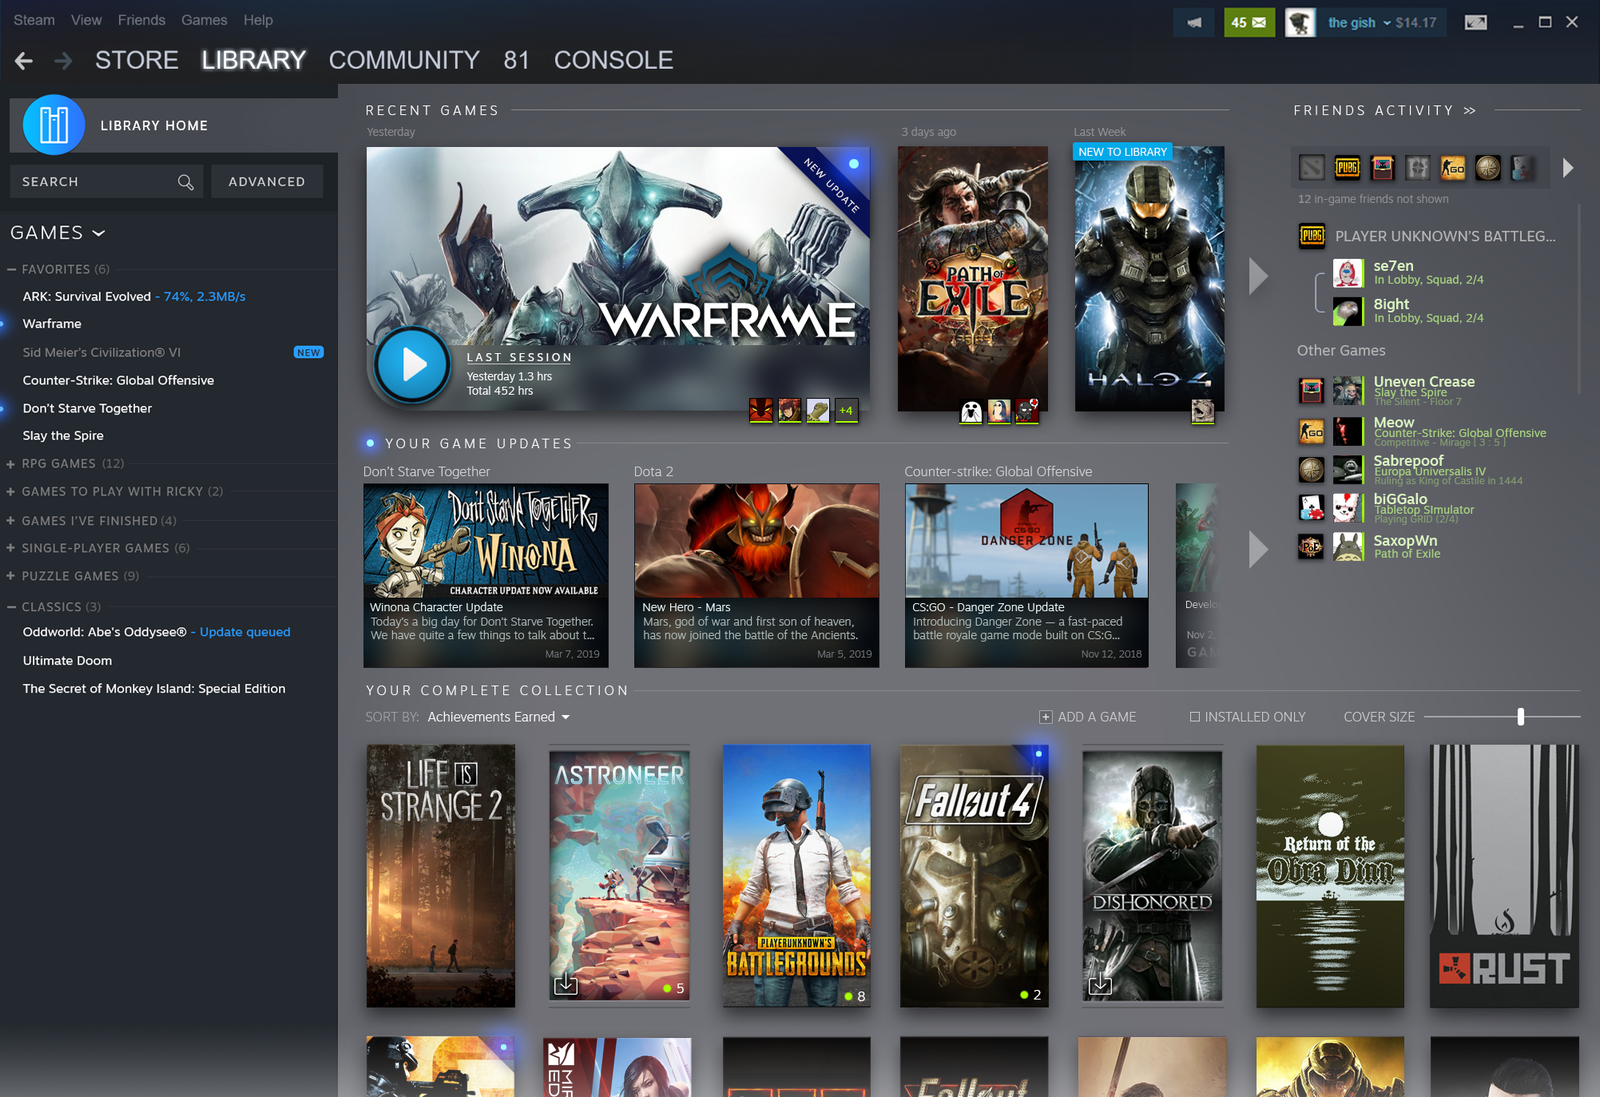This screenshot has width=1600, height=1097.
Task: Open the 45 messages inbox icon
Action: click(1249, 22)
